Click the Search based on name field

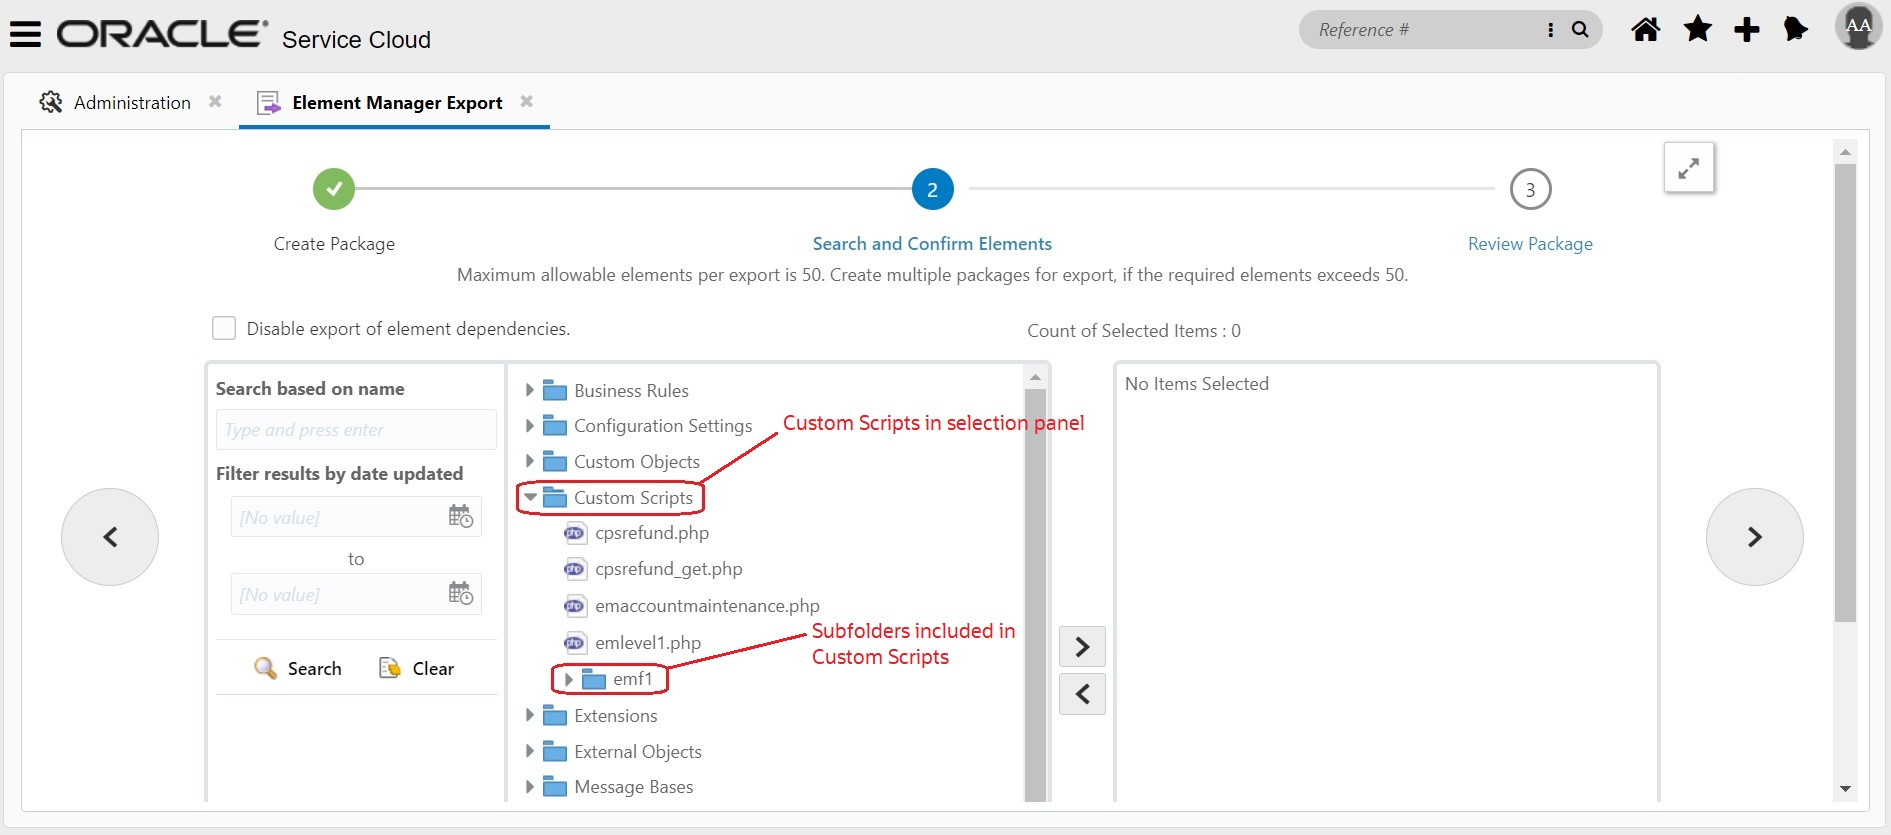[355, 430]
